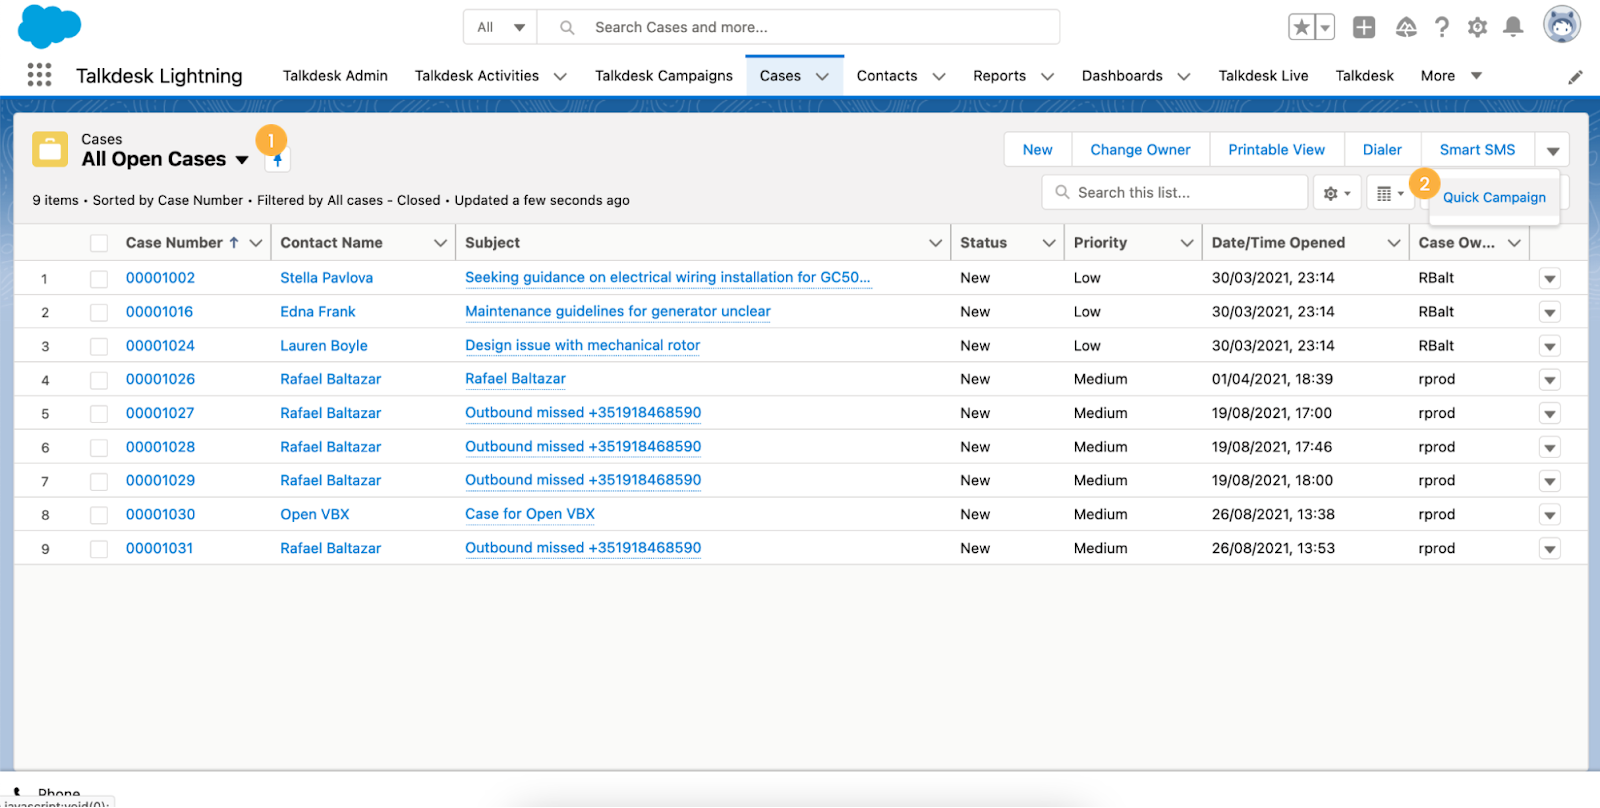
Task: Open case number 00001030 link
Action: click(160, 514)
